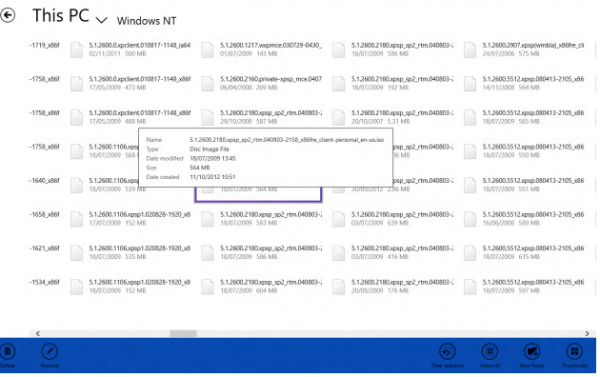The width and height of the screenshot is (600, 377).
Task: Select file icon for the 488 MB xpclient item
Action: click(x=77, y=118)
